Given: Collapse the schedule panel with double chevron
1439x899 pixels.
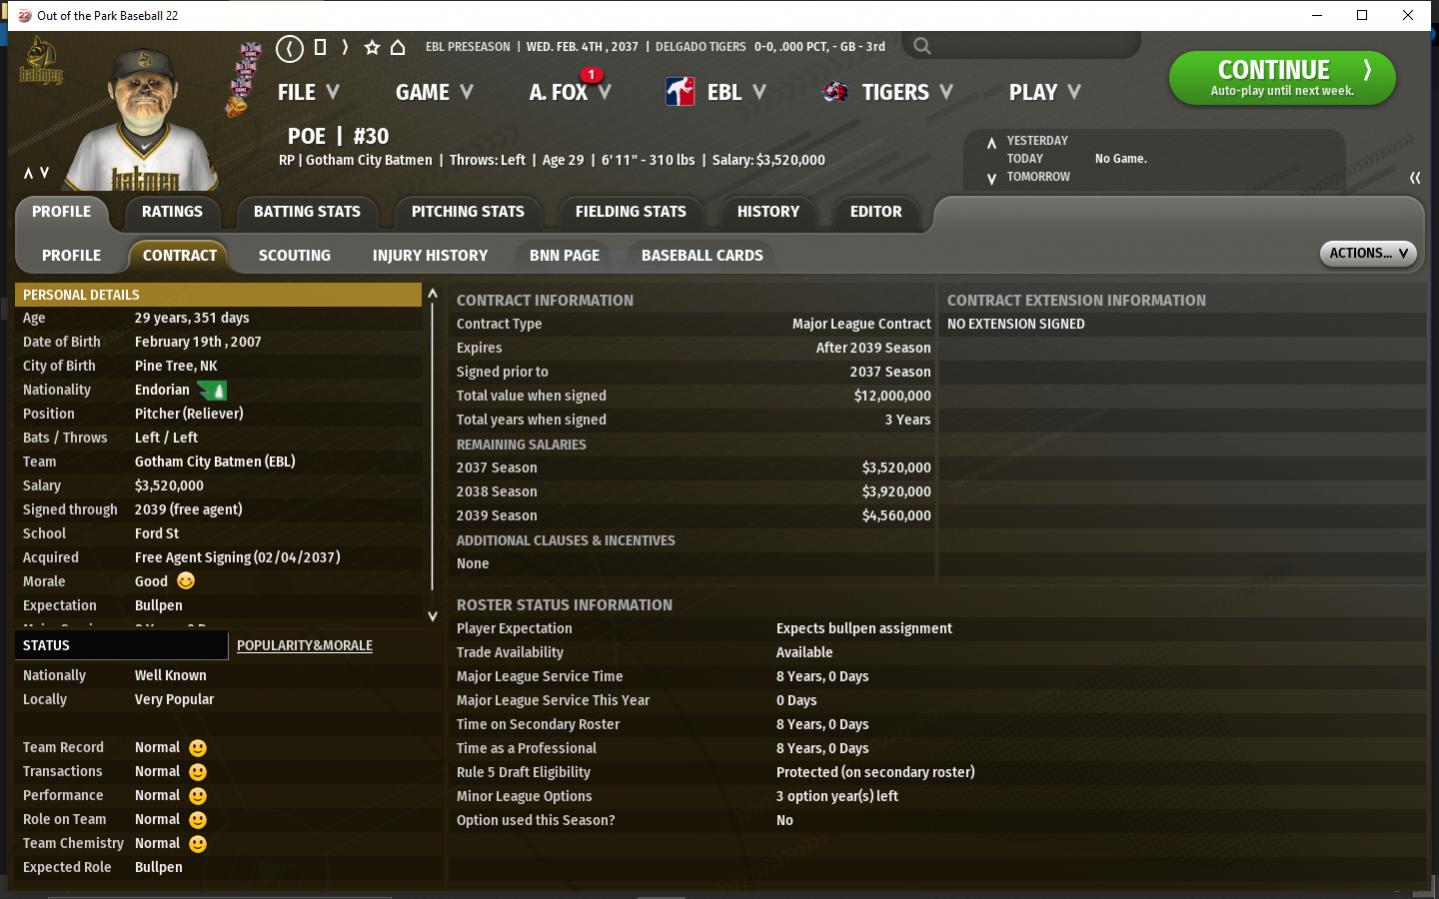Looking at the screenshot, I should (1414, 178).
